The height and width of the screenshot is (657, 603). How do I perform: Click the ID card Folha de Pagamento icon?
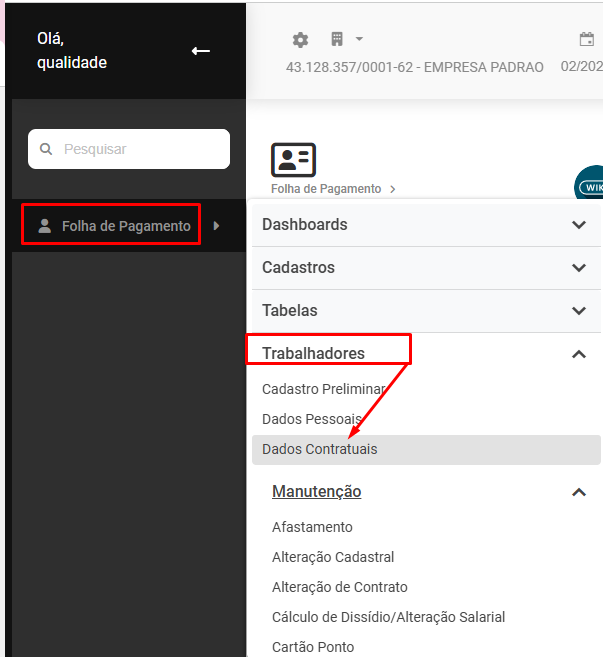click(293, 160)
